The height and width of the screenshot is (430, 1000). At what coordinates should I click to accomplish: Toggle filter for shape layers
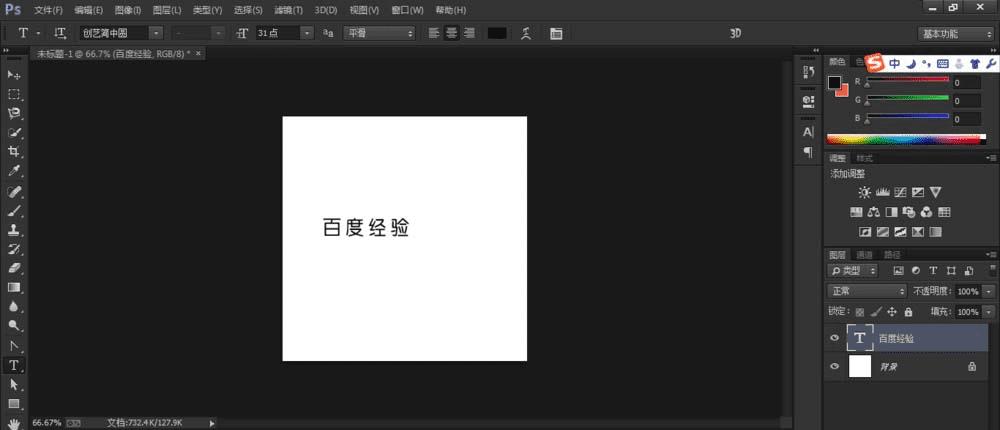tap(951, 271)
